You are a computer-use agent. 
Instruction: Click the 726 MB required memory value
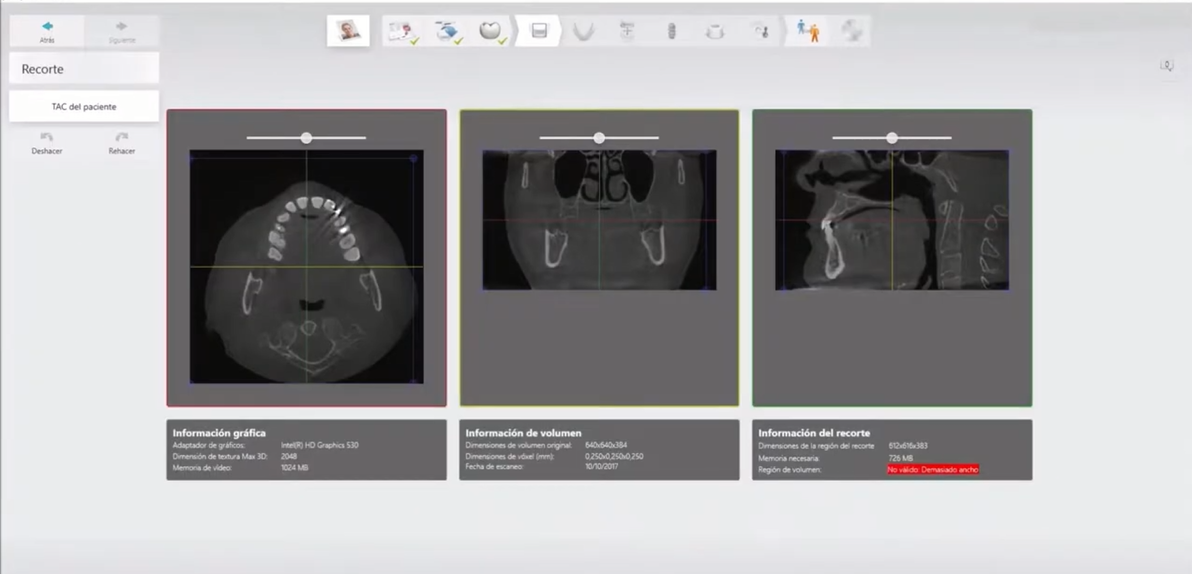(x=902, y=458)
